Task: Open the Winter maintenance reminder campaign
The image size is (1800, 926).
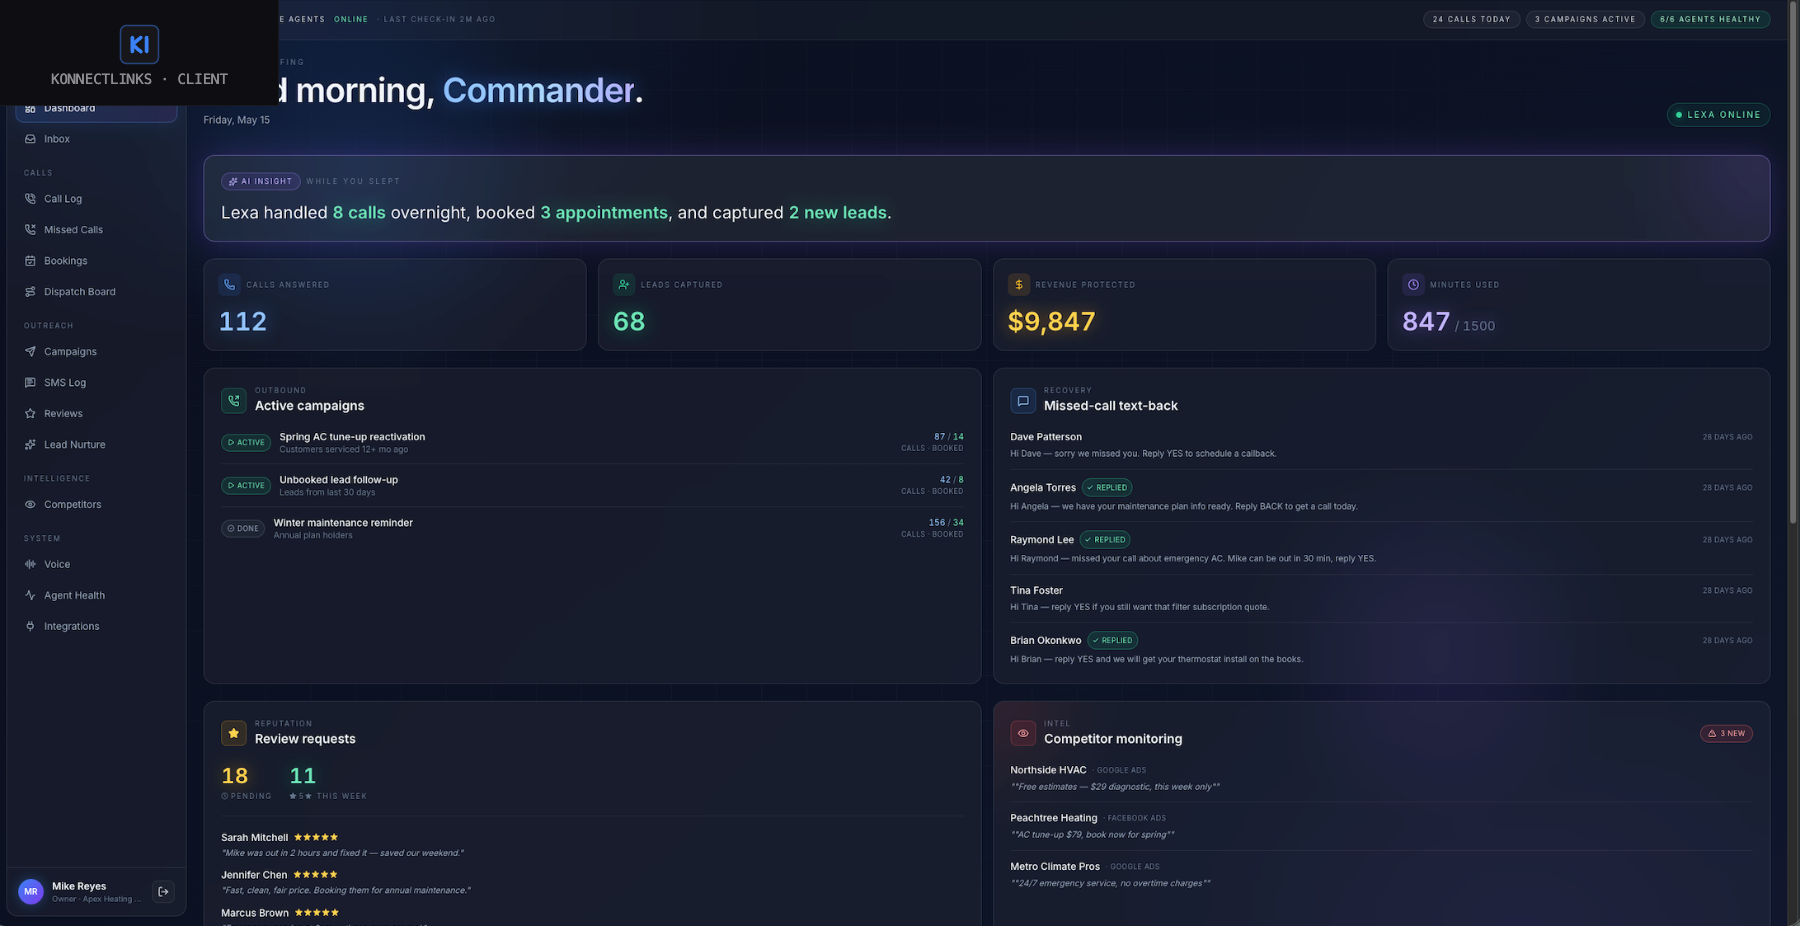Action: [x=592, y=529]
